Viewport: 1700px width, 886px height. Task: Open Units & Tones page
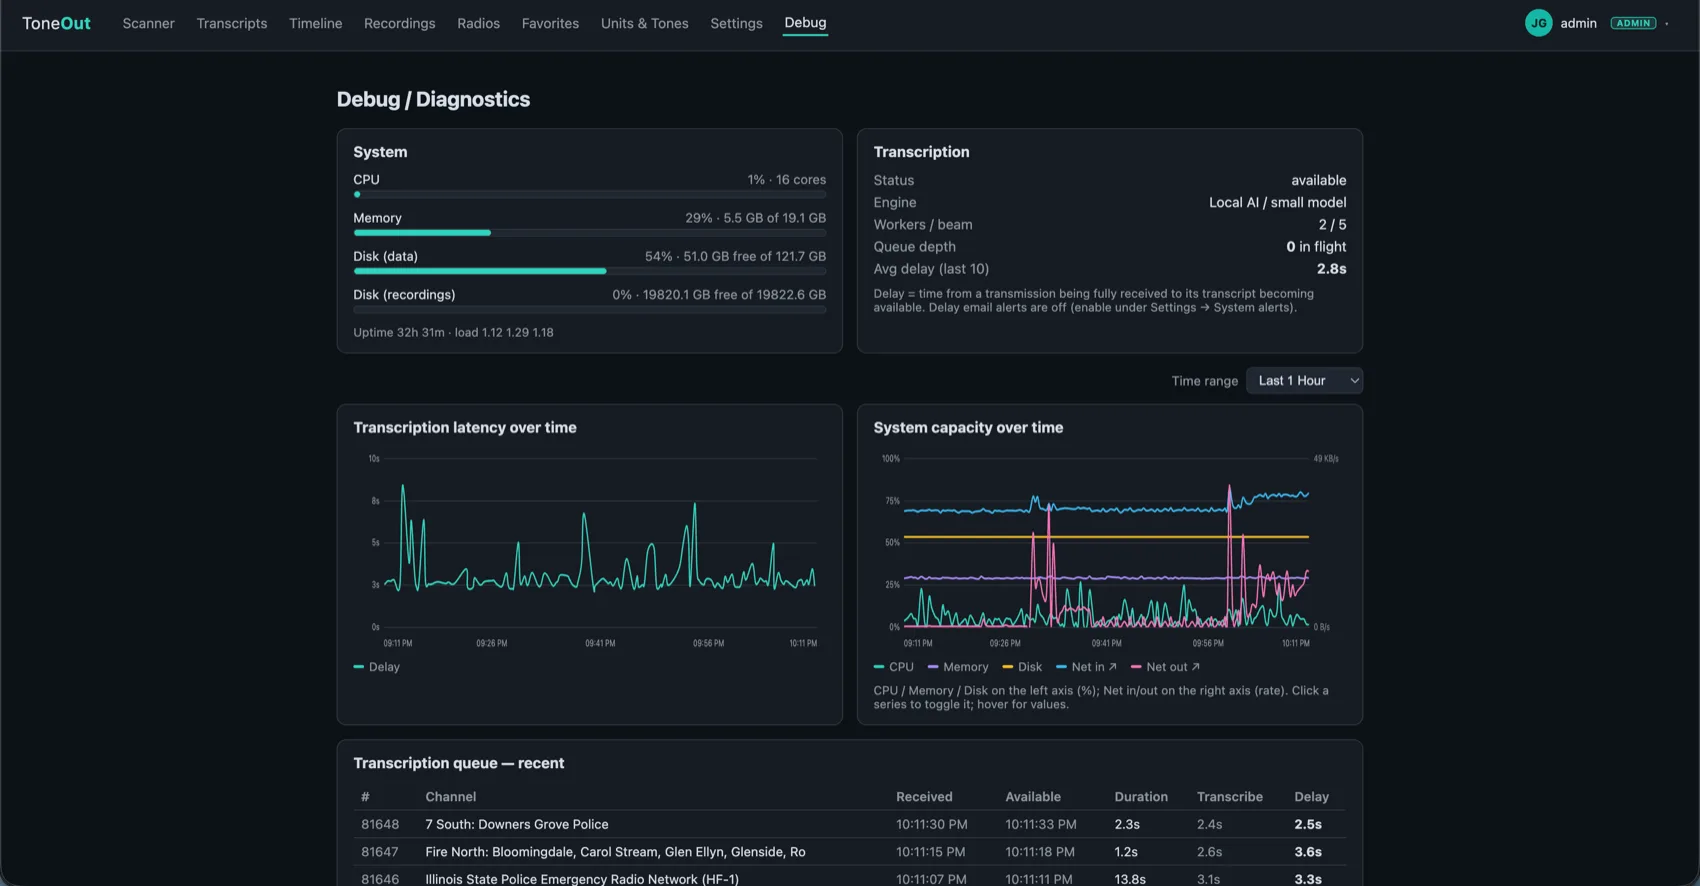[x=645, y=23]
